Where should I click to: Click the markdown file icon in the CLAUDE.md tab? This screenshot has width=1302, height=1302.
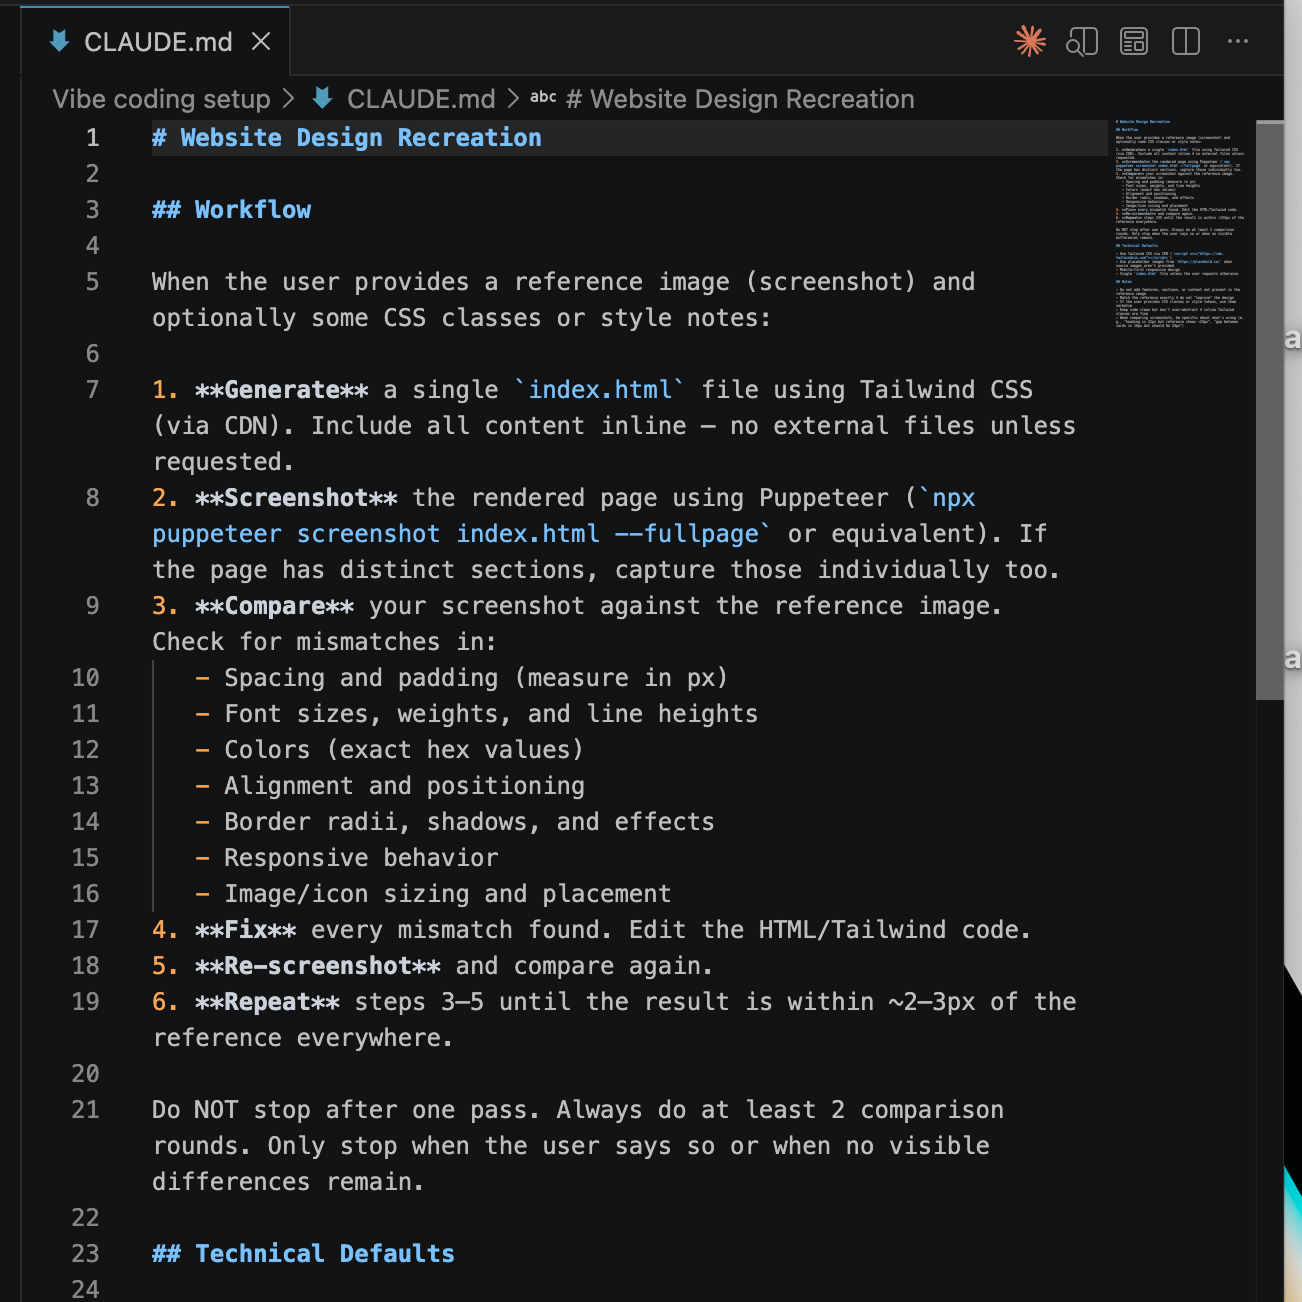point(59,41)
